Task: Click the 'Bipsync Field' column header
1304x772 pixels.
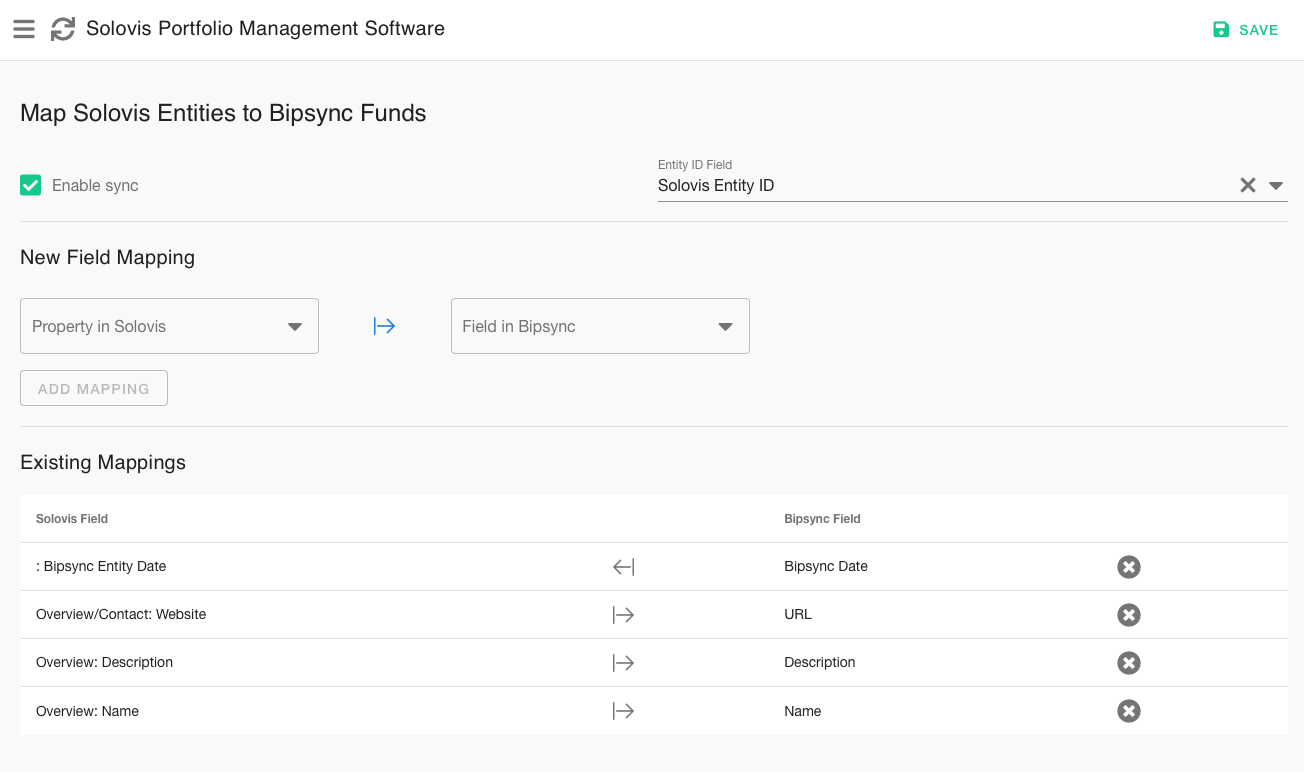Action: point(822,519)
